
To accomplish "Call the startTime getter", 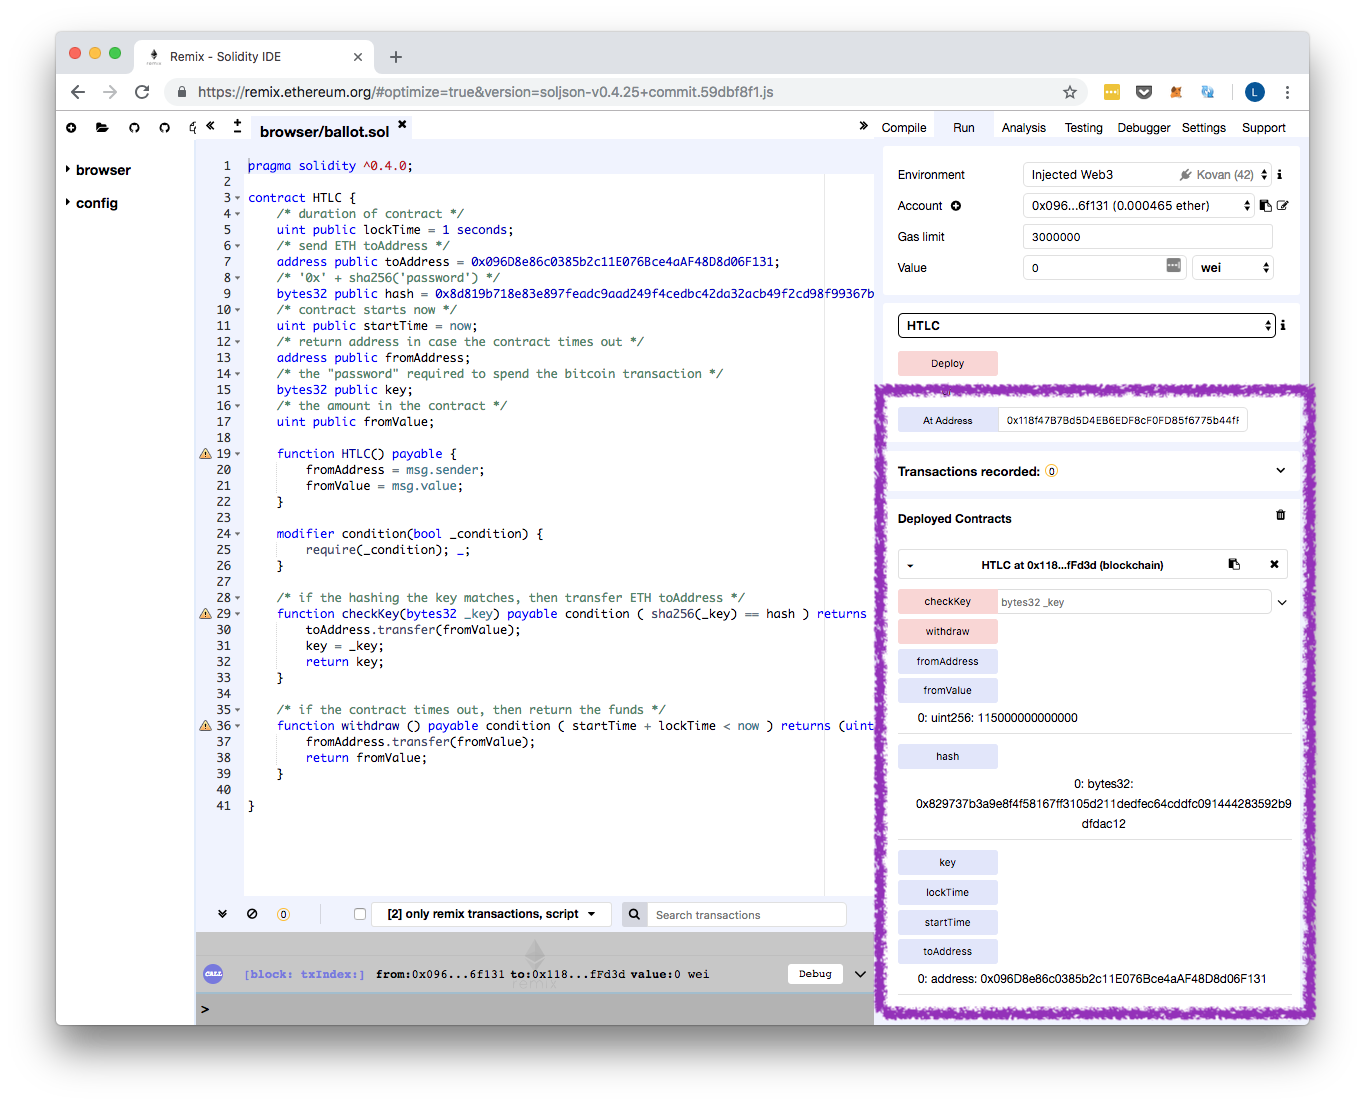I will pos(948,922).
